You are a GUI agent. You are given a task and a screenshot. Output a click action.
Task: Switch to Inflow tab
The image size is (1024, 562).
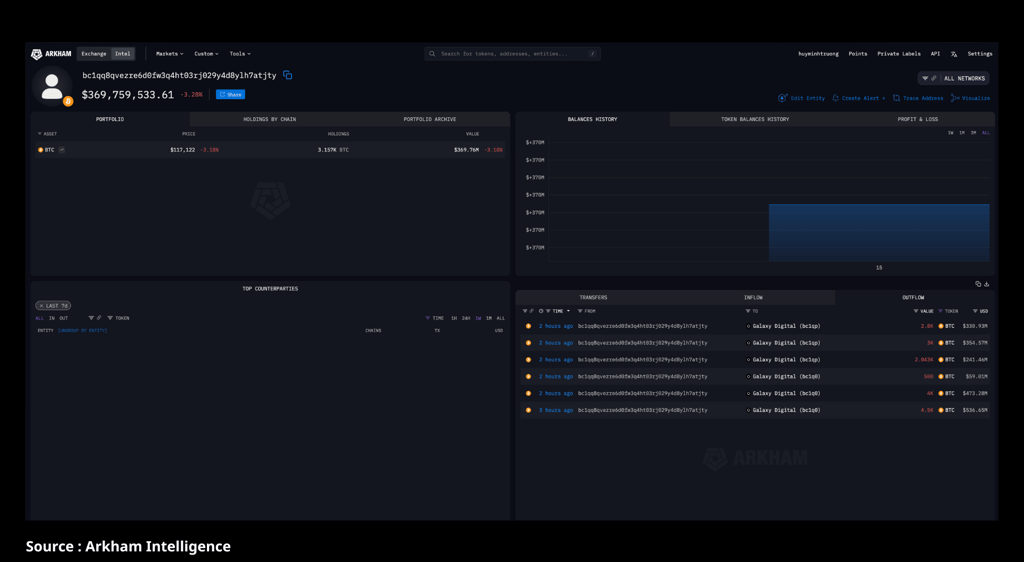[x=753, y=298]
